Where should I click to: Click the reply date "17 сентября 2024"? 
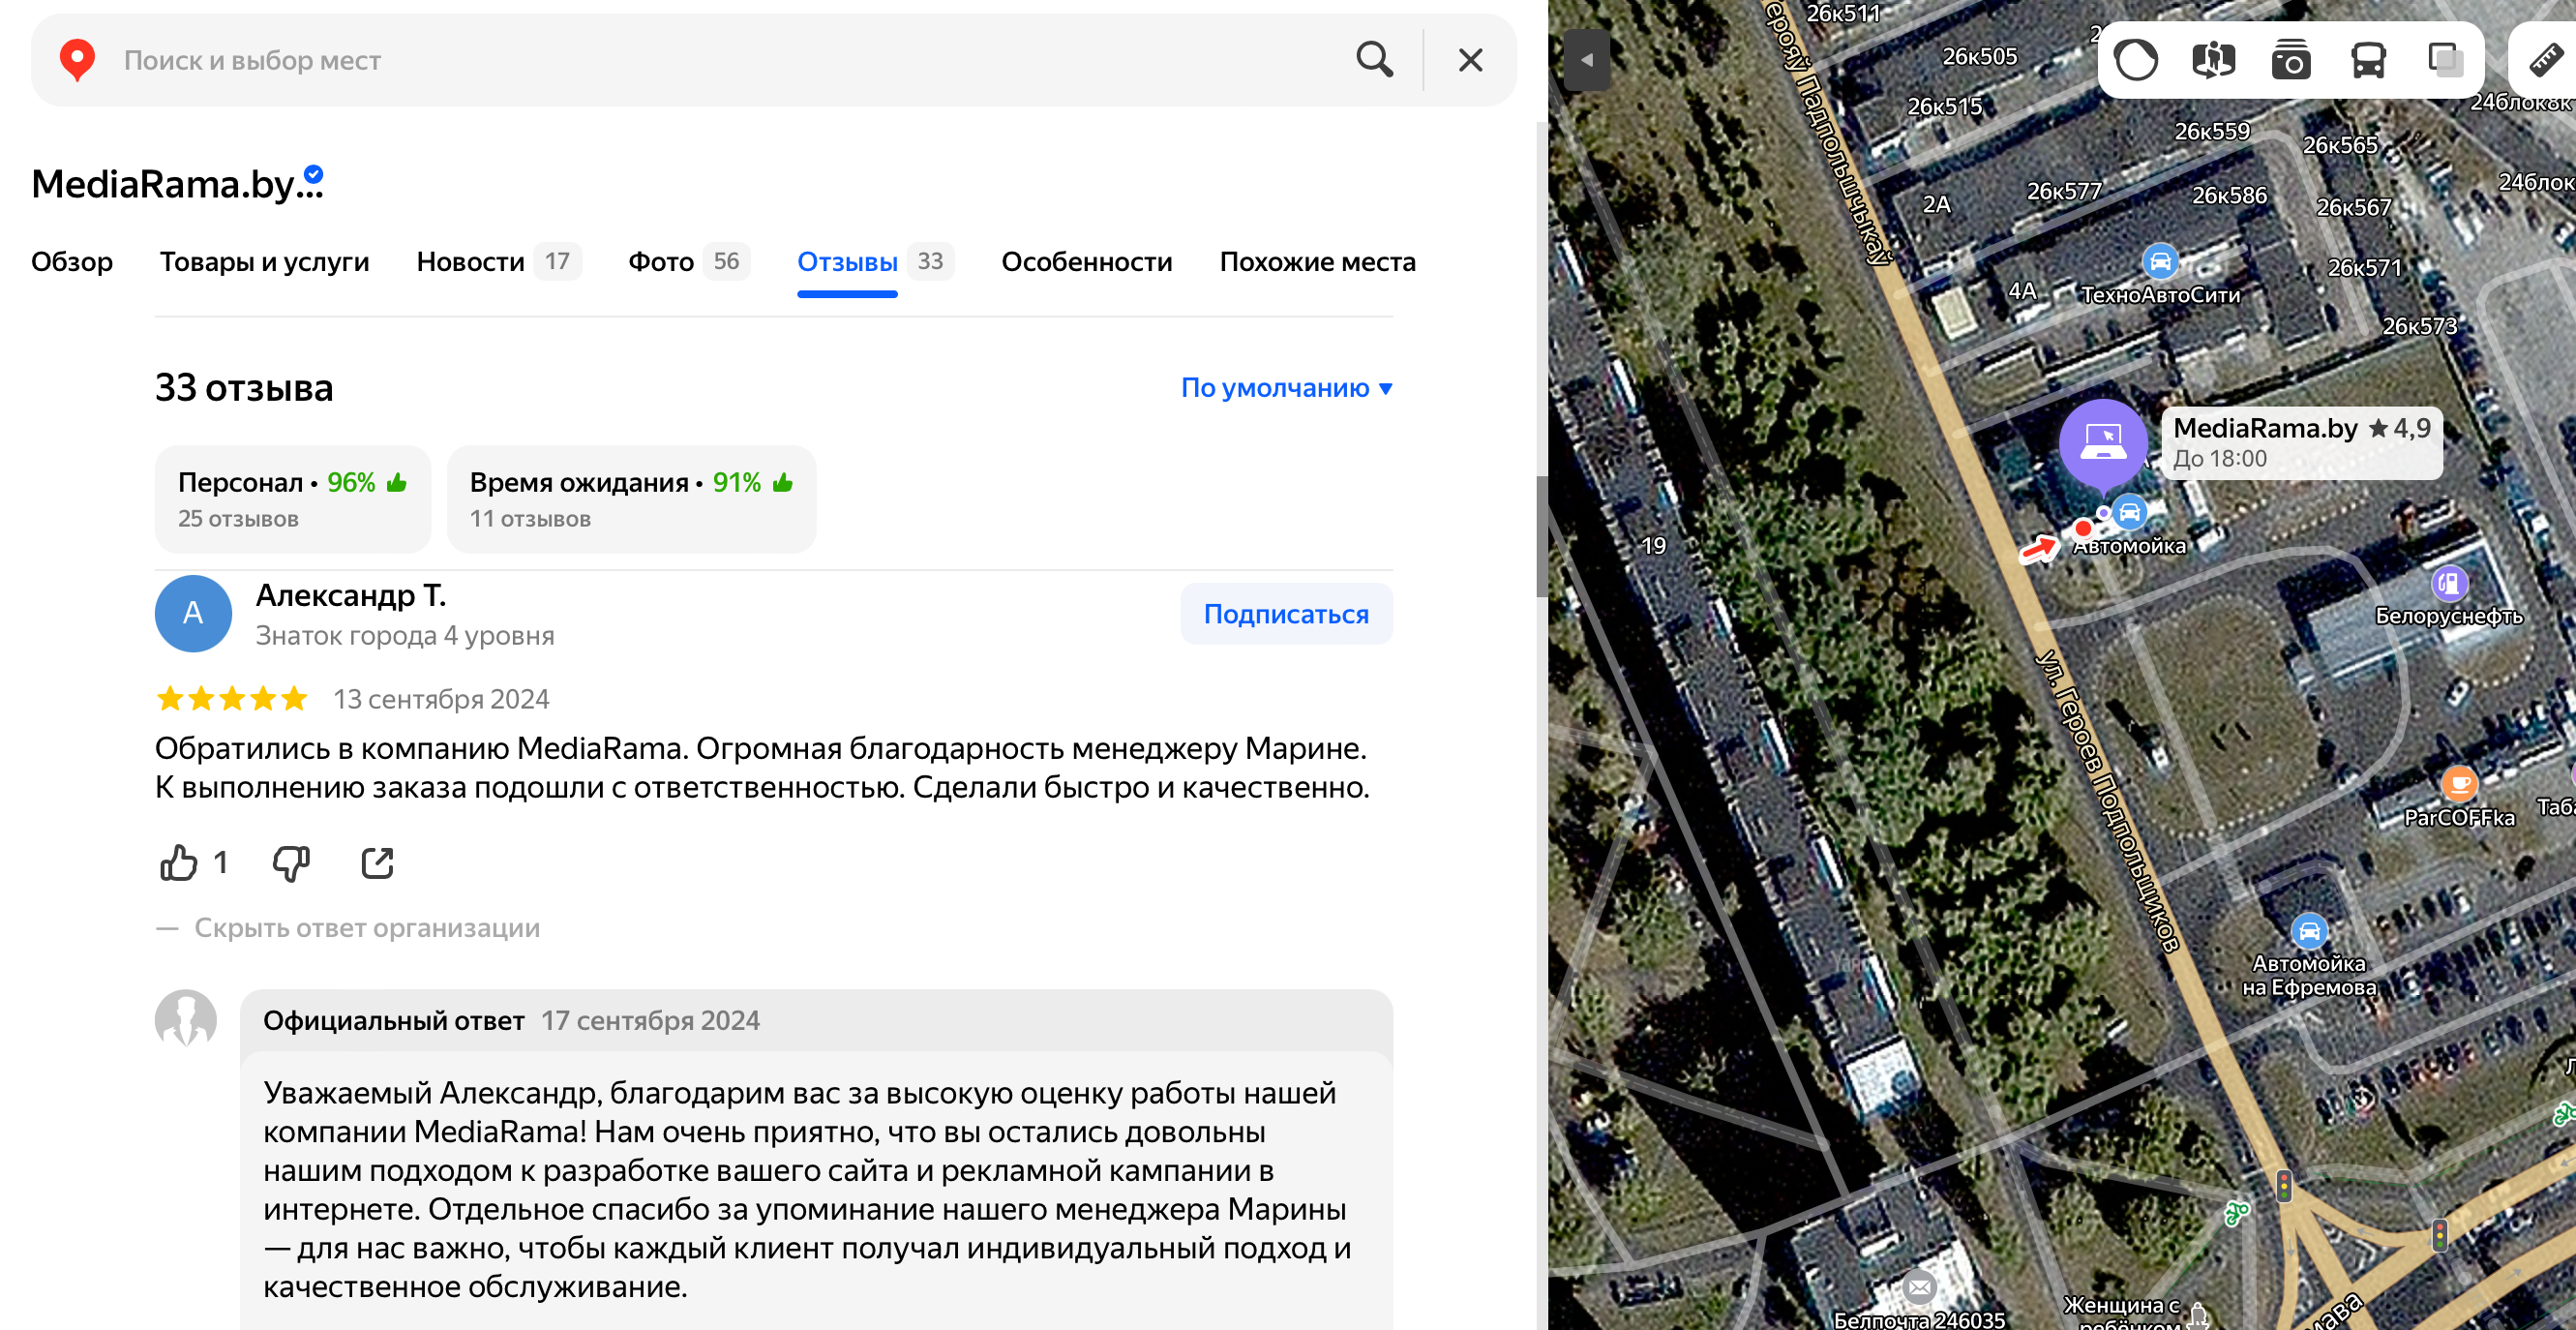tap(651, 1020)
